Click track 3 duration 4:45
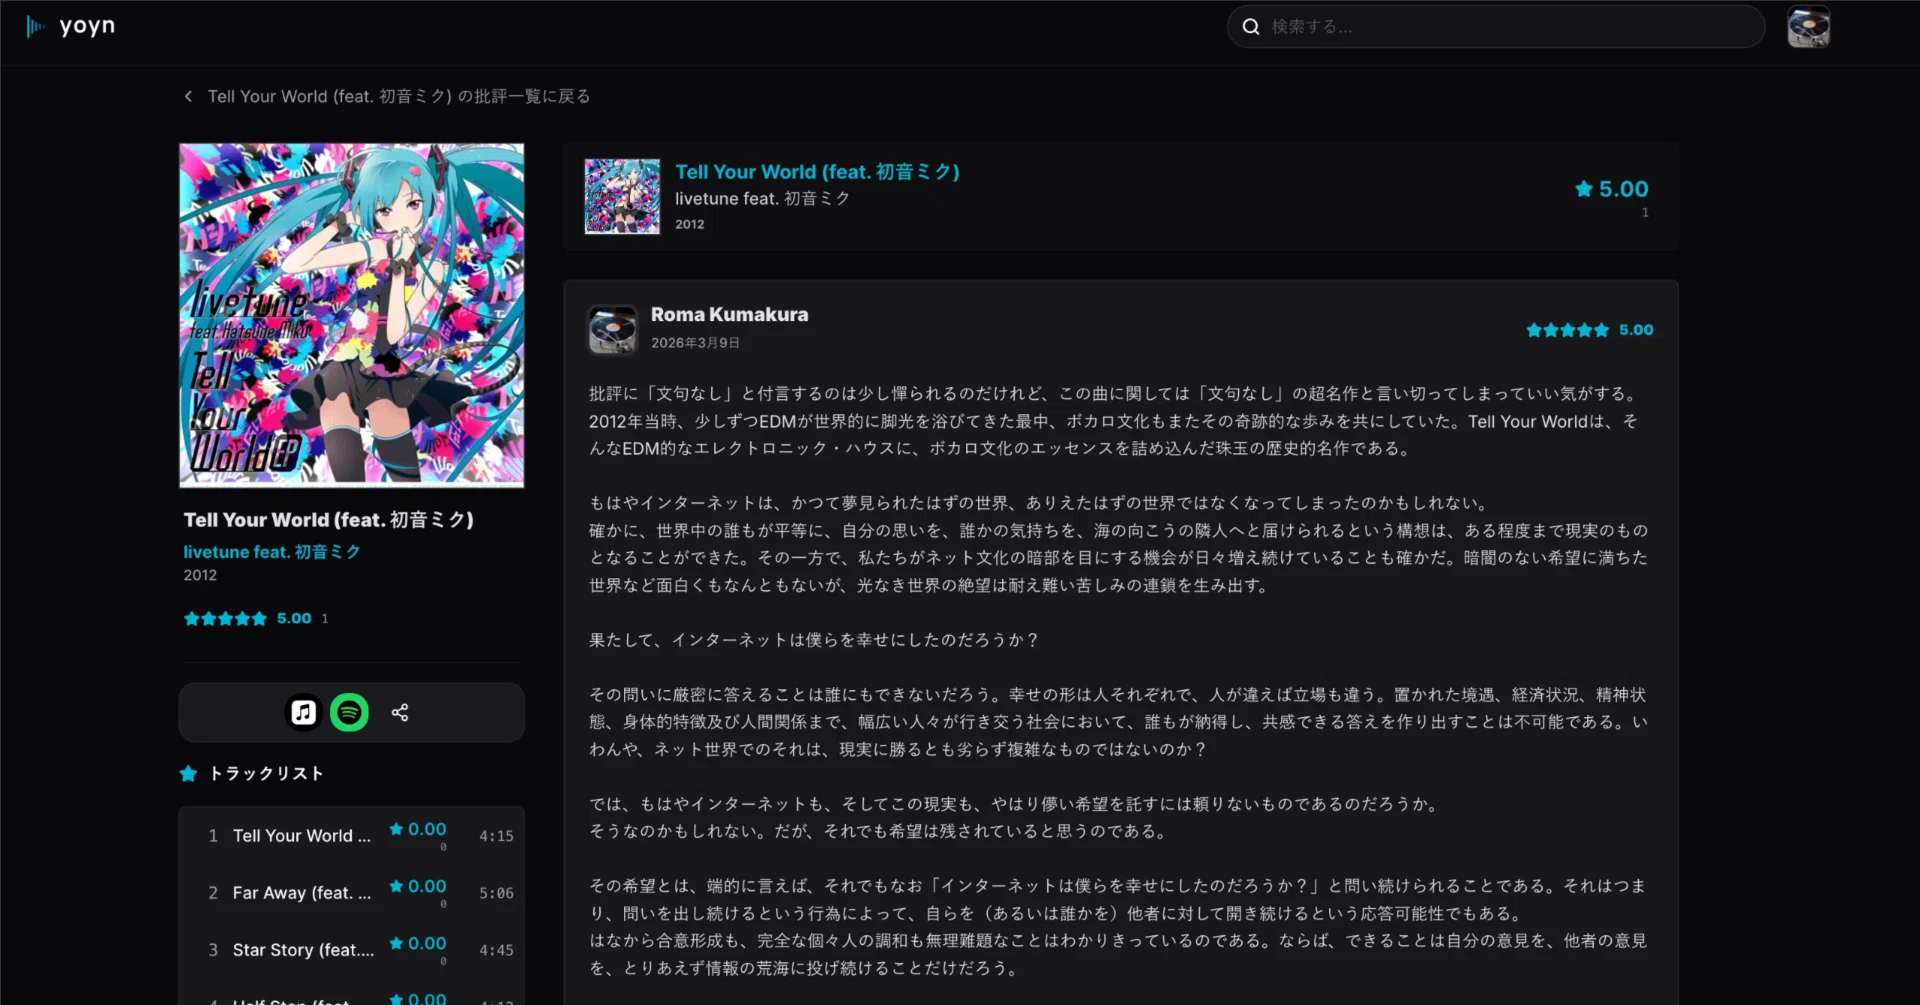The height and width of the screenshot is (1005, 1920). point(496,950)
